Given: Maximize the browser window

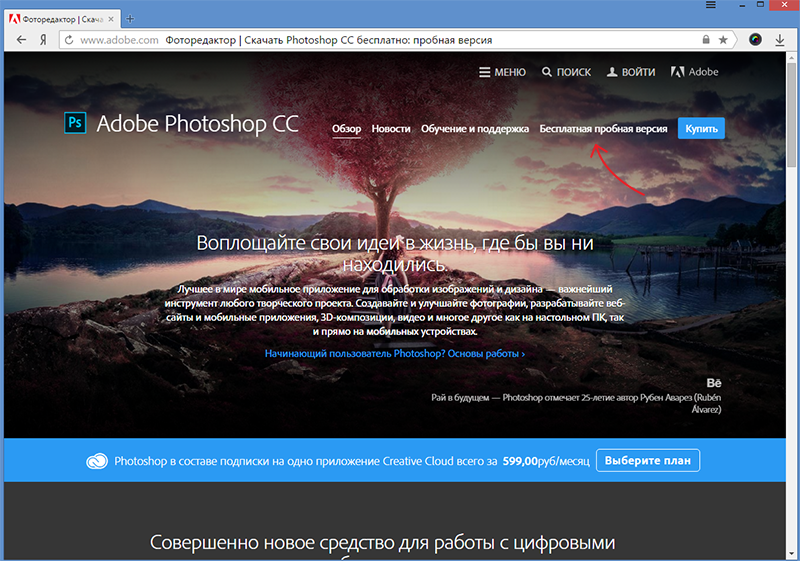Looking at the screenshot, I should tap(760, 5).
